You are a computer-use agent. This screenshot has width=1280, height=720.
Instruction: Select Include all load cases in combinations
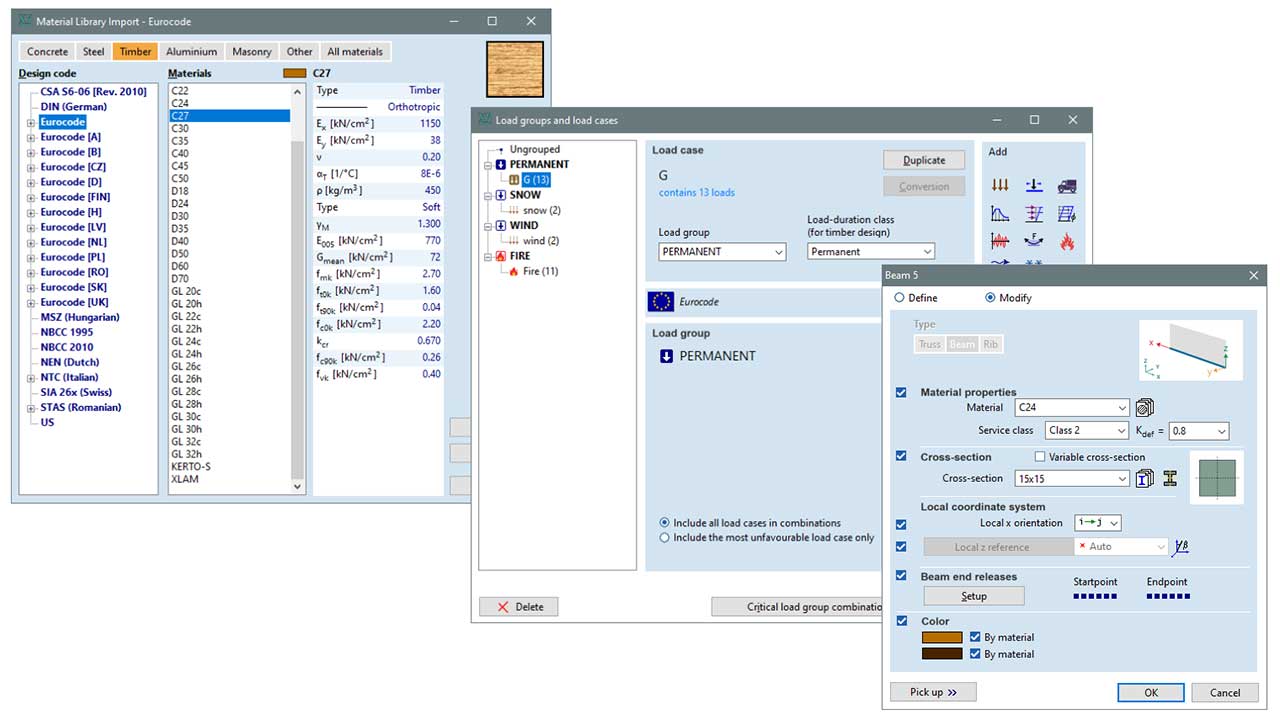point(665,523)
